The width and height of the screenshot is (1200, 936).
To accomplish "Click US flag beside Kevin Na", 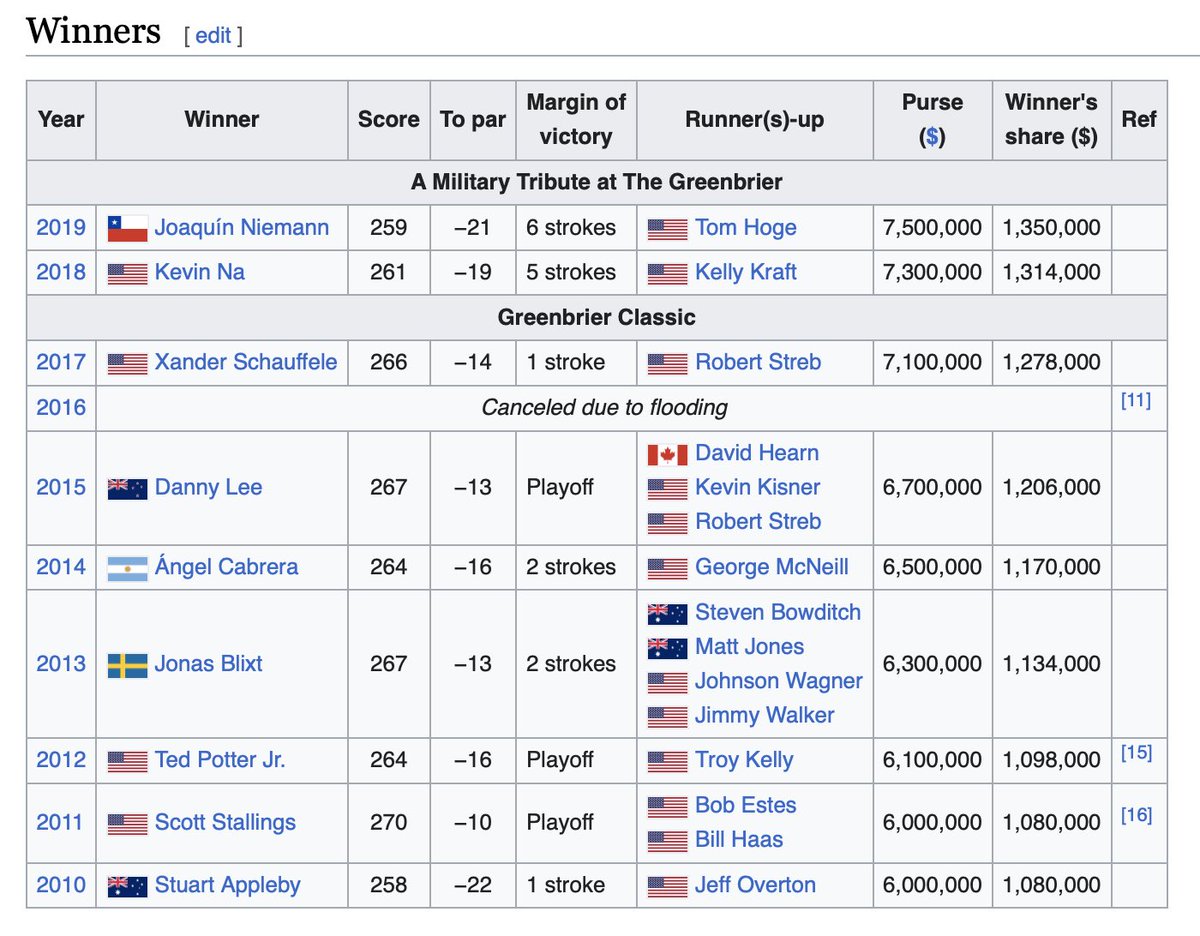I will [x=127, y=273].
